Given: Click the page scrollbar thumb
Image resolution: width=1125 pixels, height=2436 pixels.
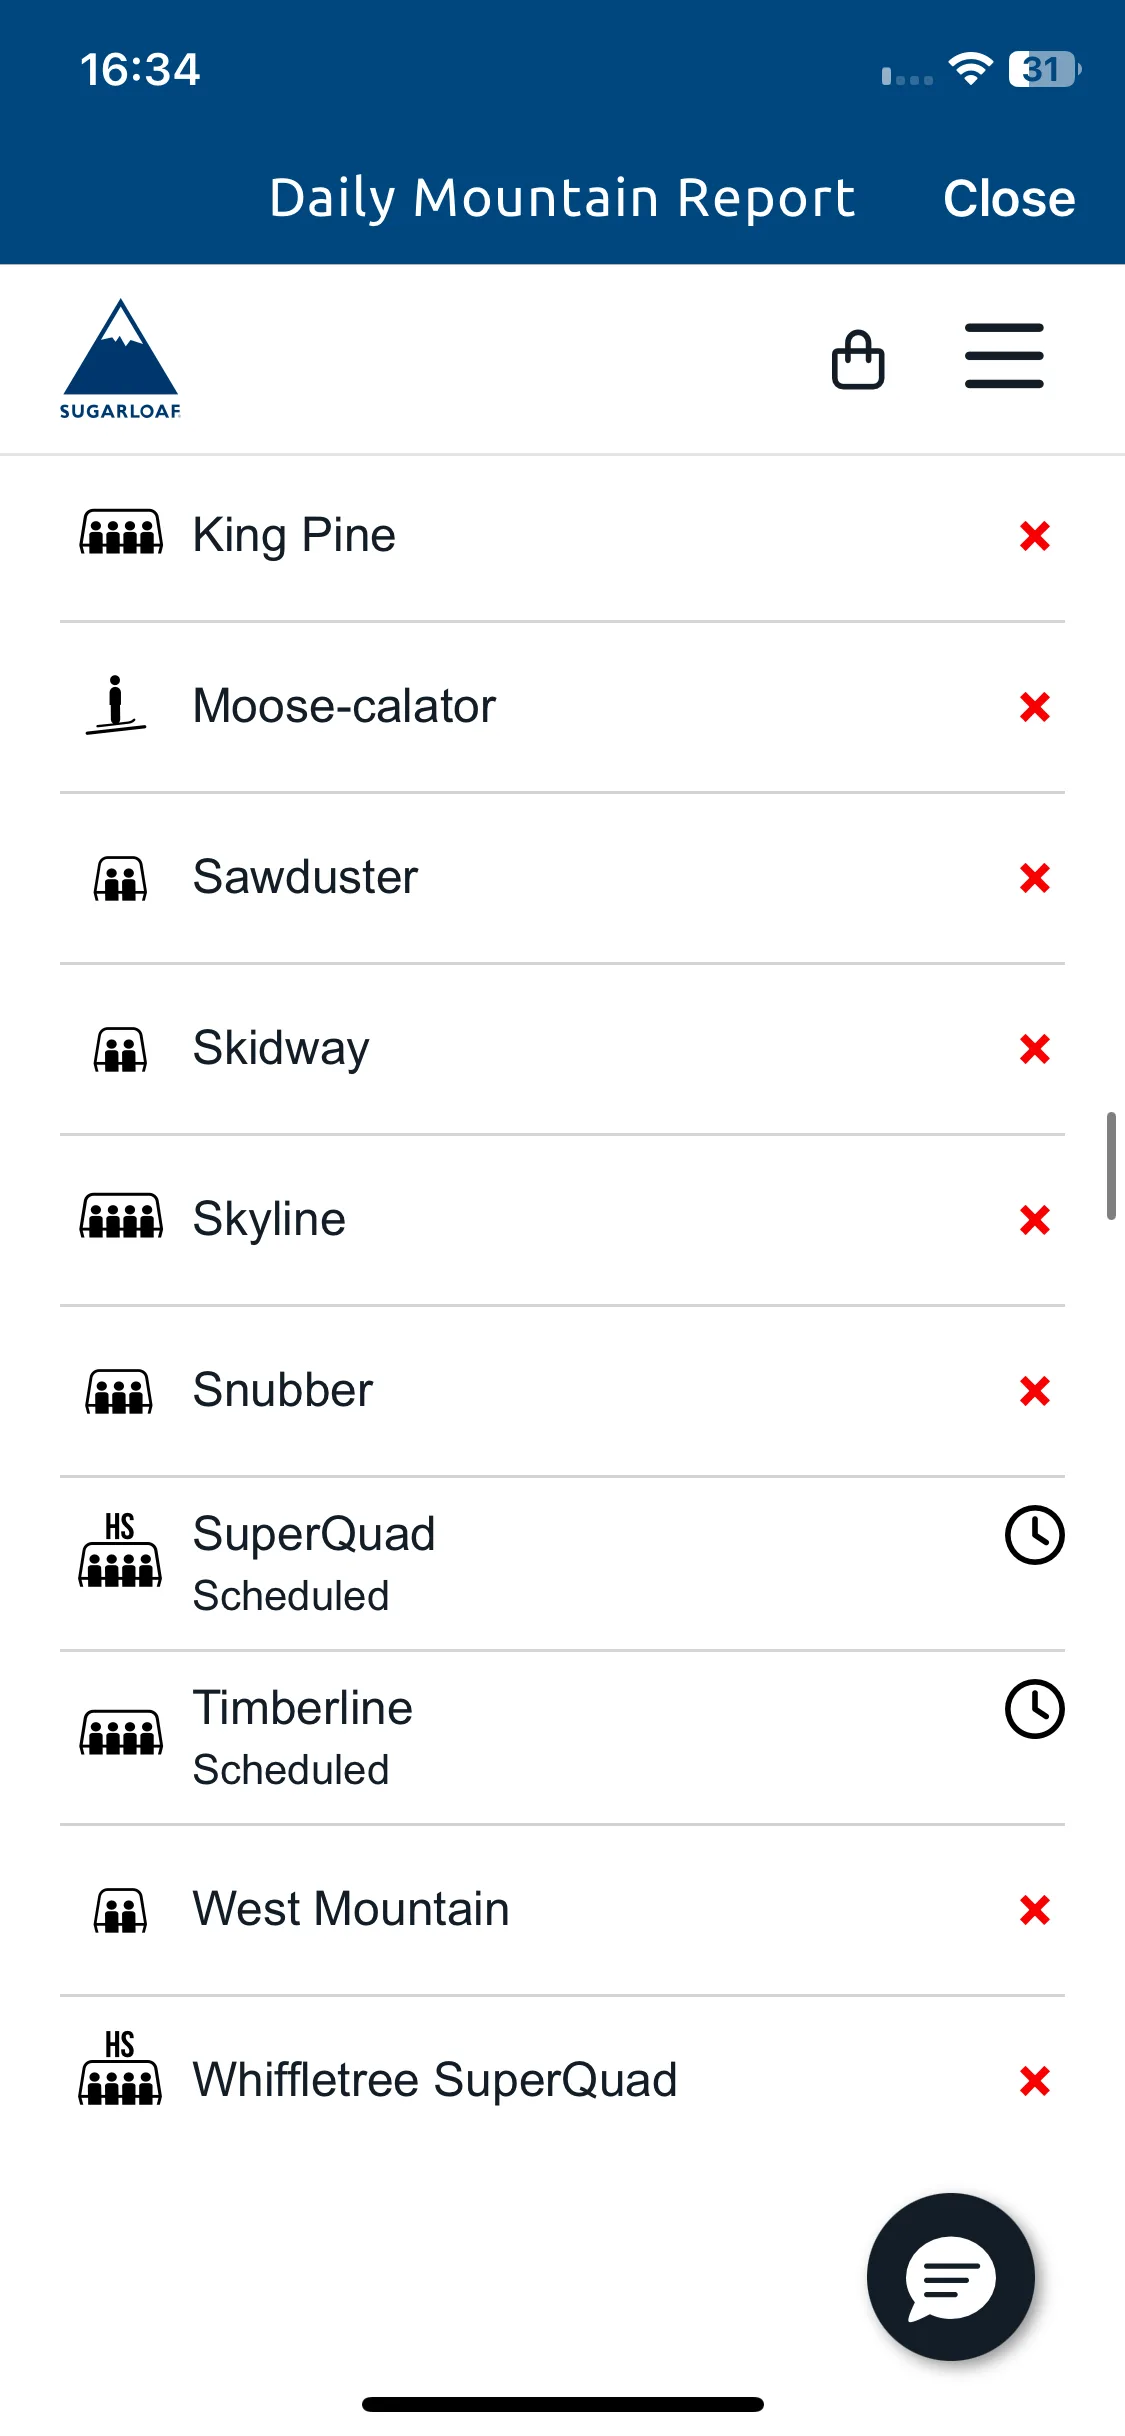Looking at the screenshot, I should (x=1110, y=1165).
